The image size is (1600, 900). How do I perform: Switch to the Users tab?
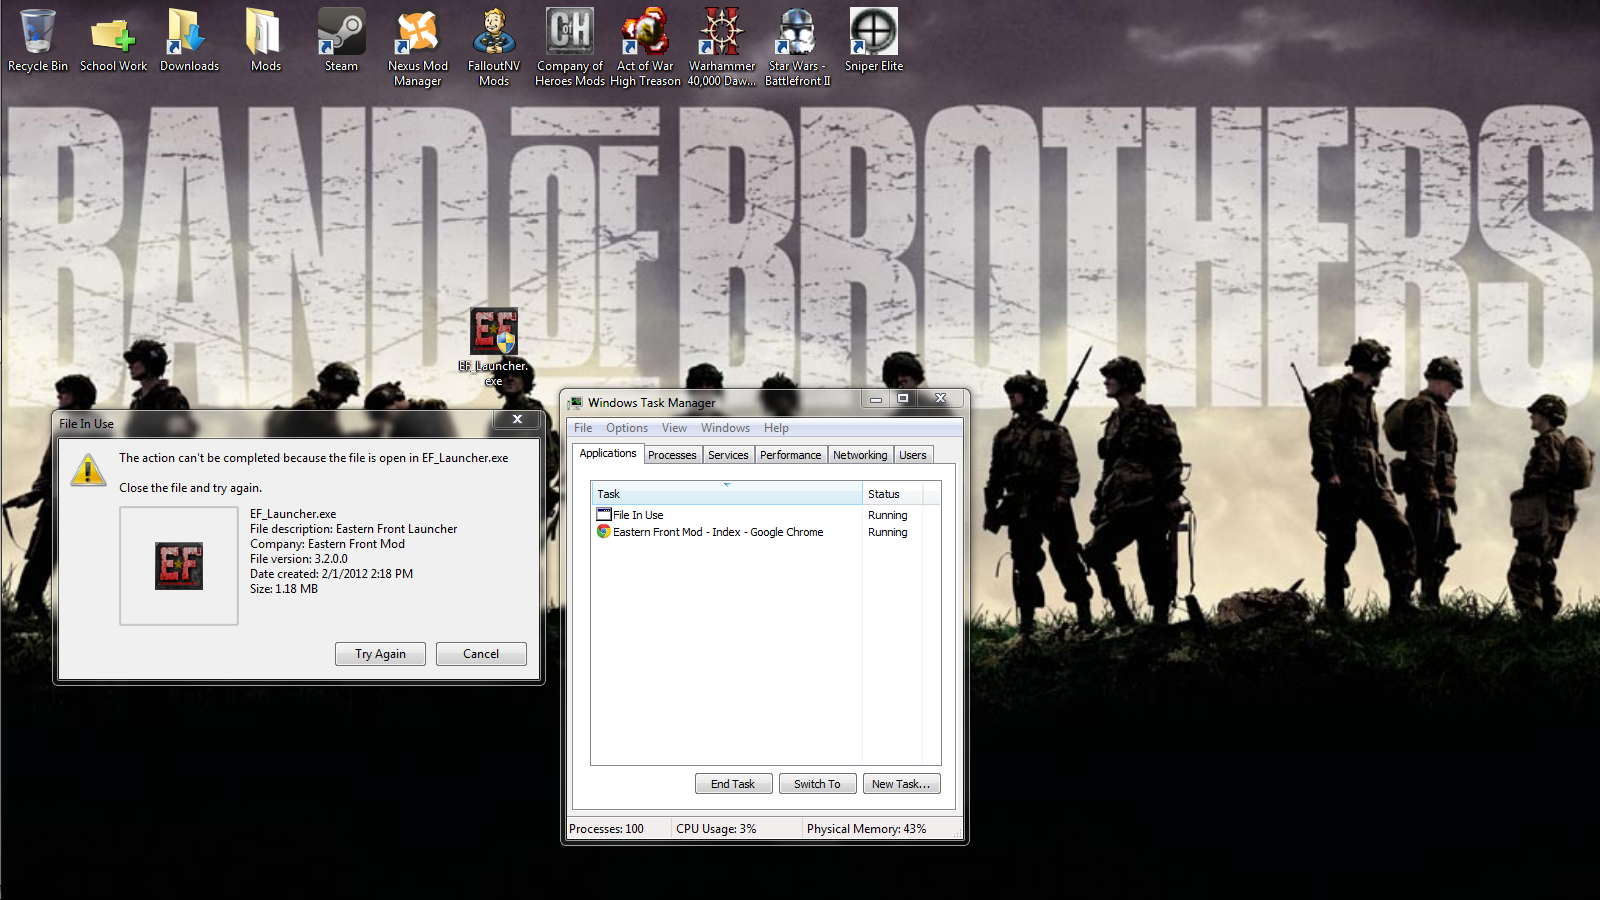(x=913, y=455)
